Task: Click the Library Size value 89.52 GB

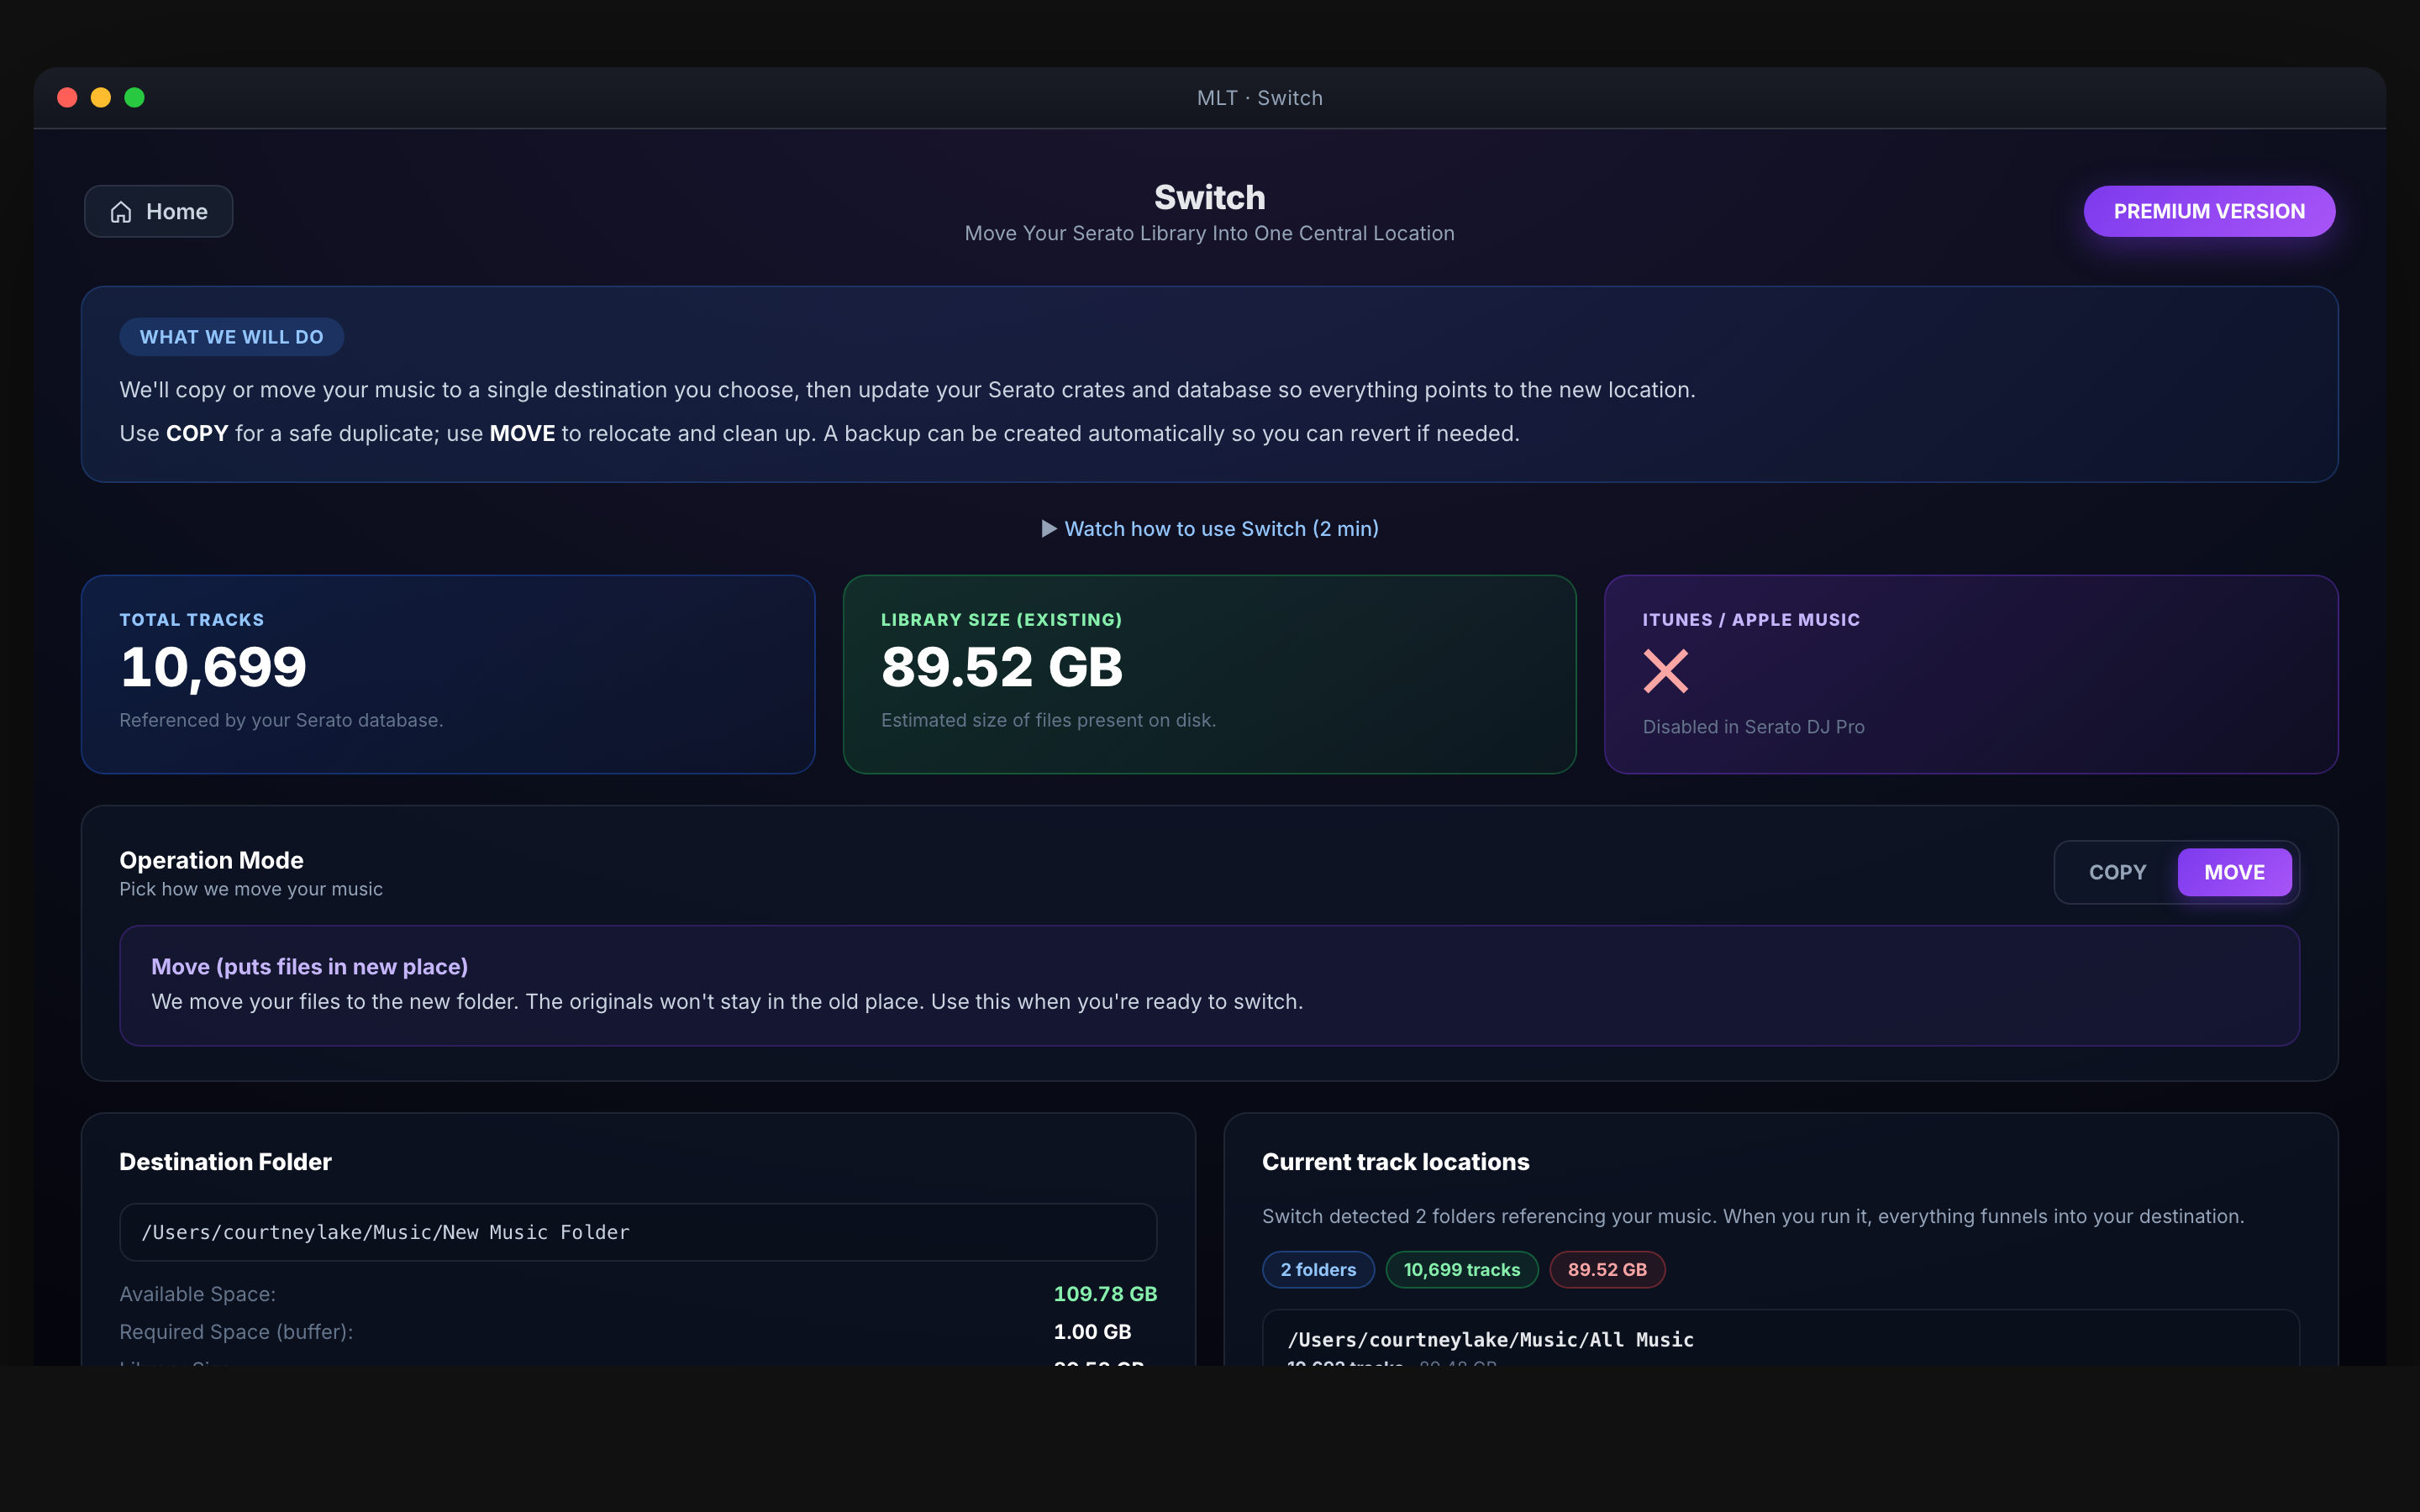Action: pos(1002,667)
